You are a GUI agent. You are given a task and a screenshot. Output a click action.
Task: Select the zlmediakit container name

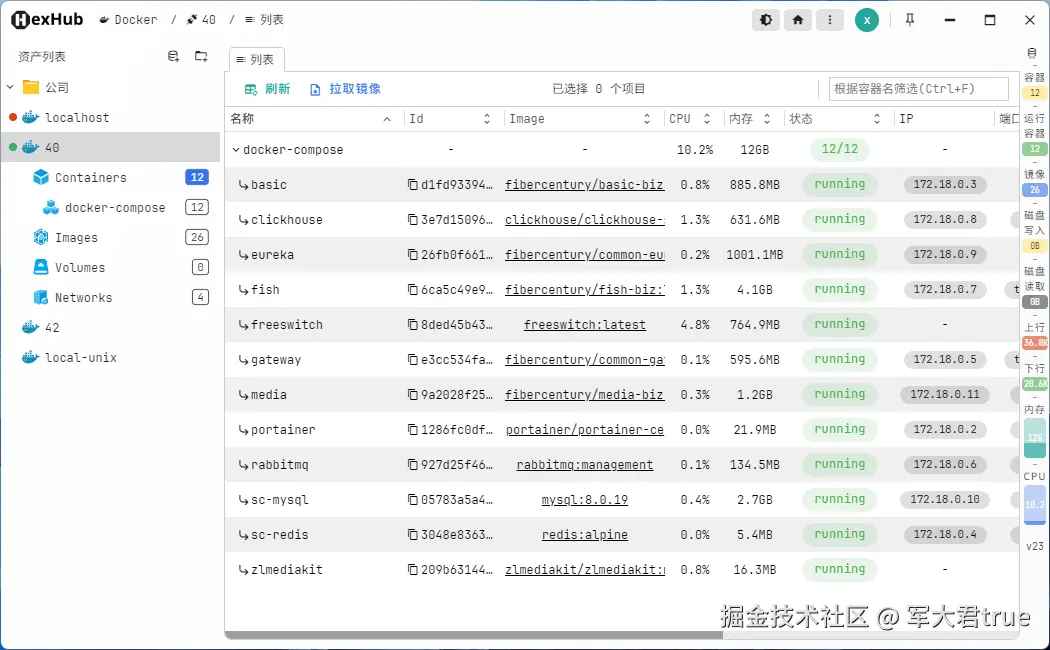(x=287, y=570)
